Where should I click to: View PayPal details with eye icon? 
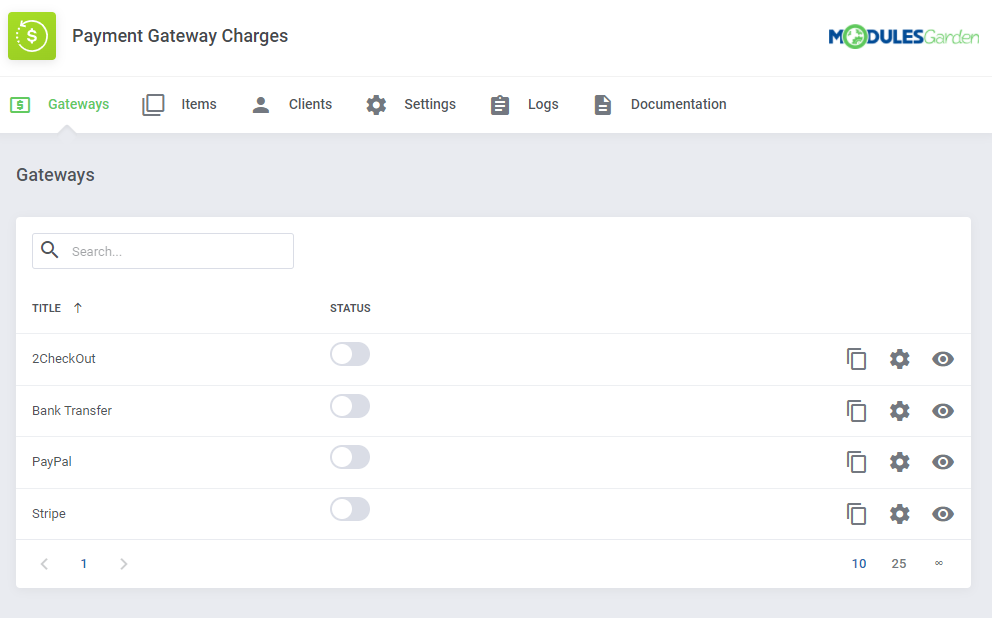click(x=943, y=462)
